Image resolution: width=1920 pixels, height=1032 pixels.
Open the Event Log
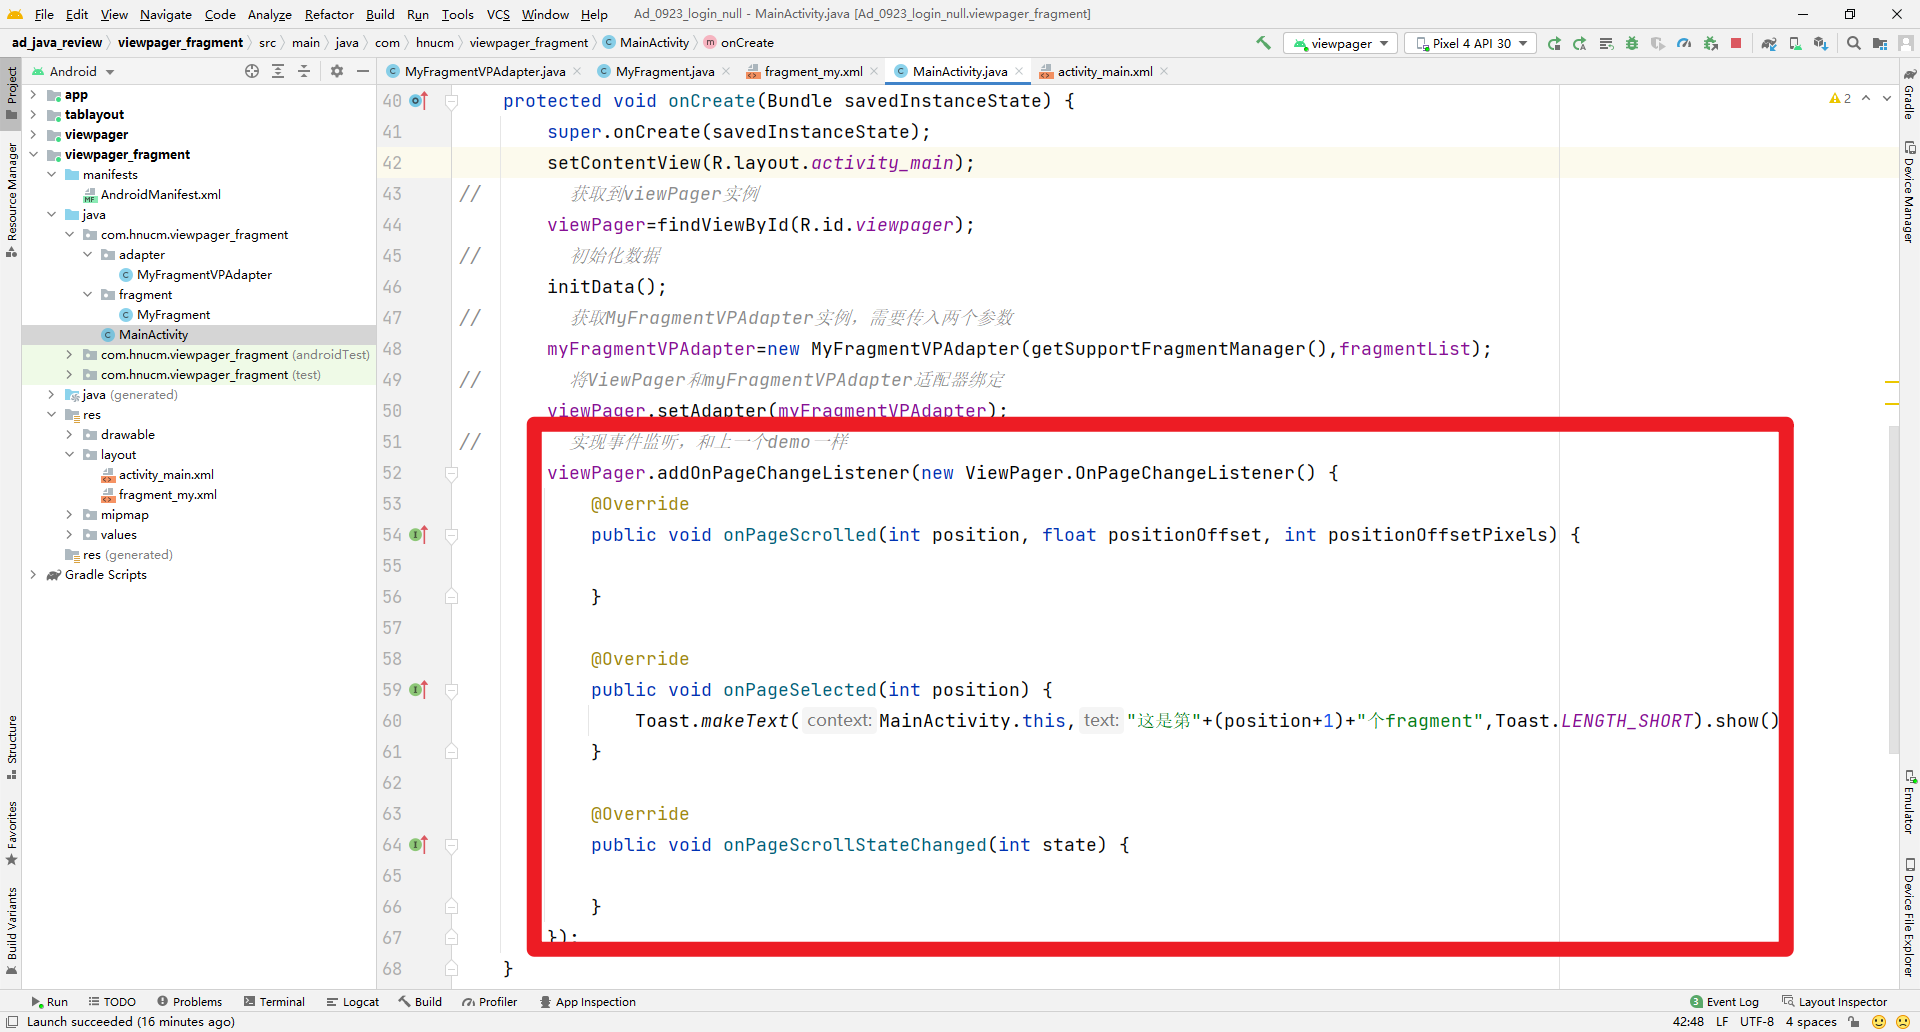1724,1001
